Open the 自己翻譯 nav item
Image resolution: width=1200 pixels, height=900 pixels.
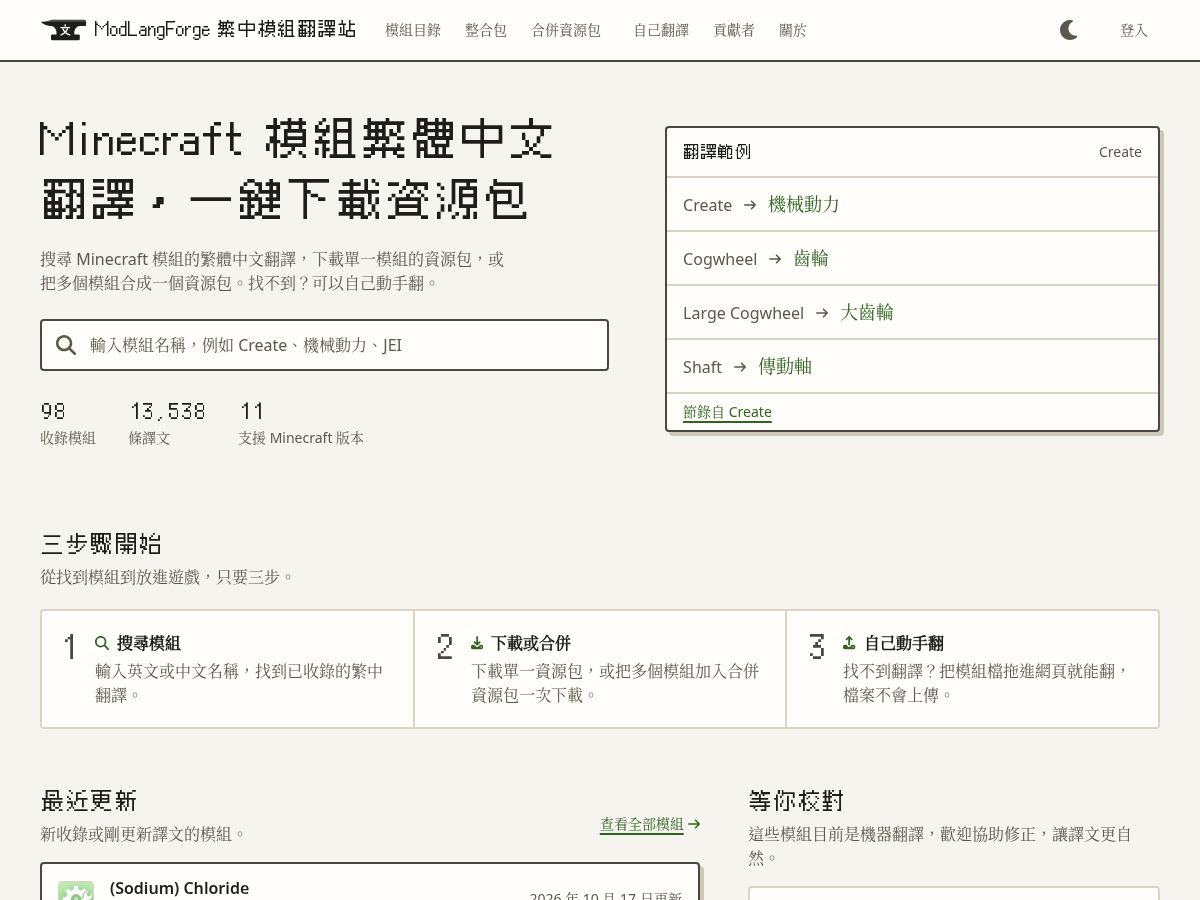tap(661, 30)
